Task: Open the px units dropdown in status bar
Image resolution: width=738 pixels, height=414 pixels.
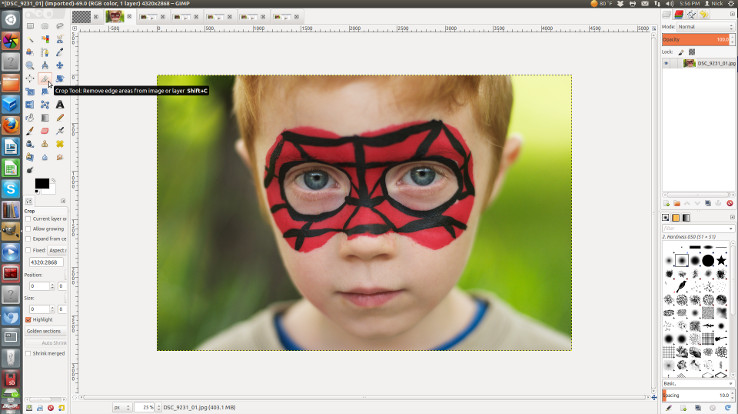Action: pos(122,407)
